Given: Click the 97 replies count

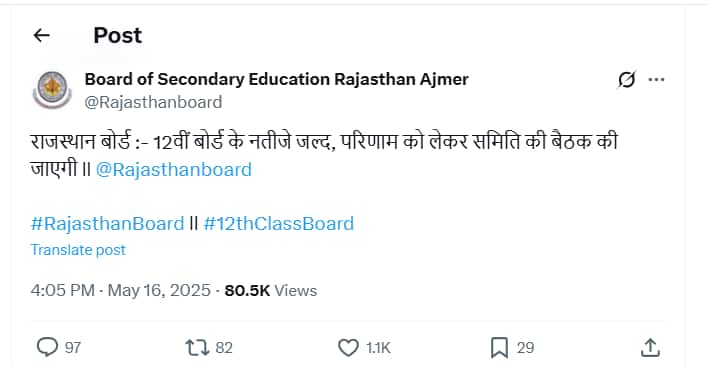Looking at the screenshot, I should 73,348.
